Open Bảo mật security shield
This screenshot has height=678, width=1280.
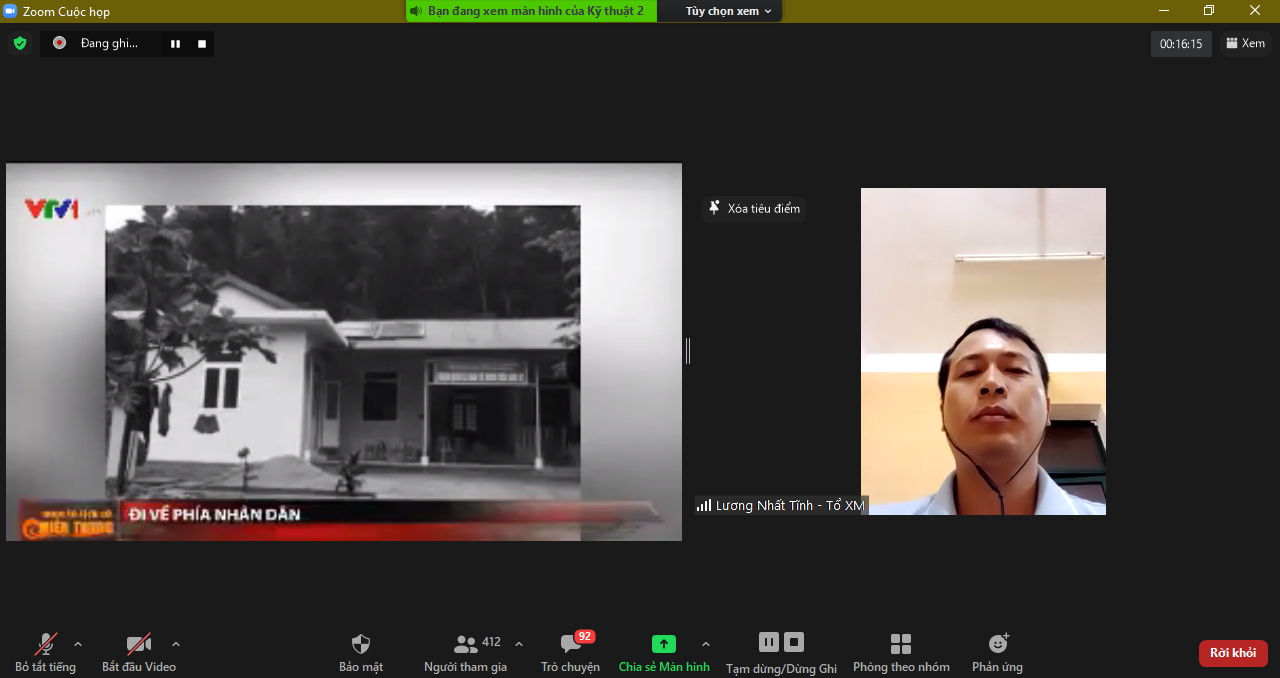pos(361,652)
